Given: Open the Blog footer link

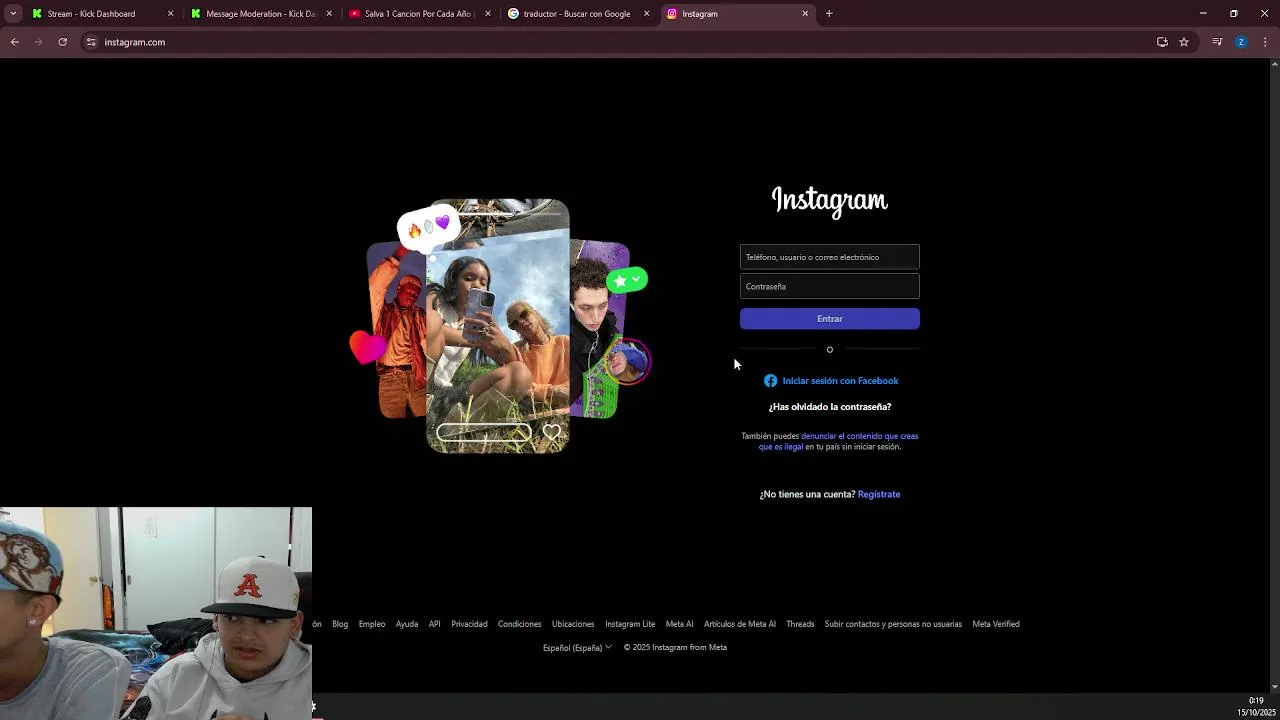Looking at the screenshot, I should [340, 624].
